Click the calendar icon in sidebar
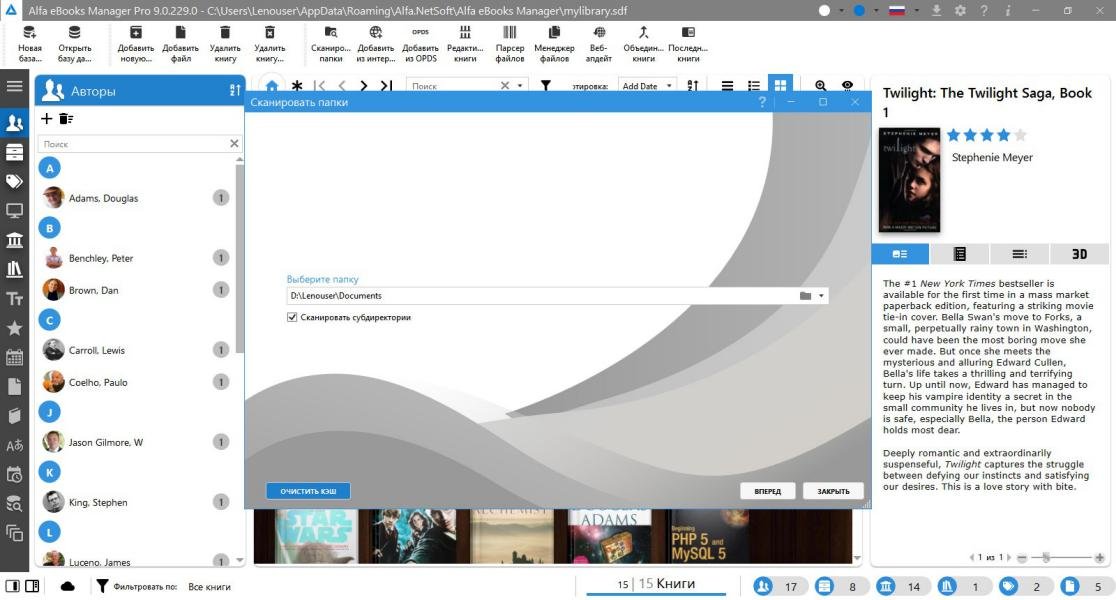This screenshot has height=600, width=1116. 14,357
